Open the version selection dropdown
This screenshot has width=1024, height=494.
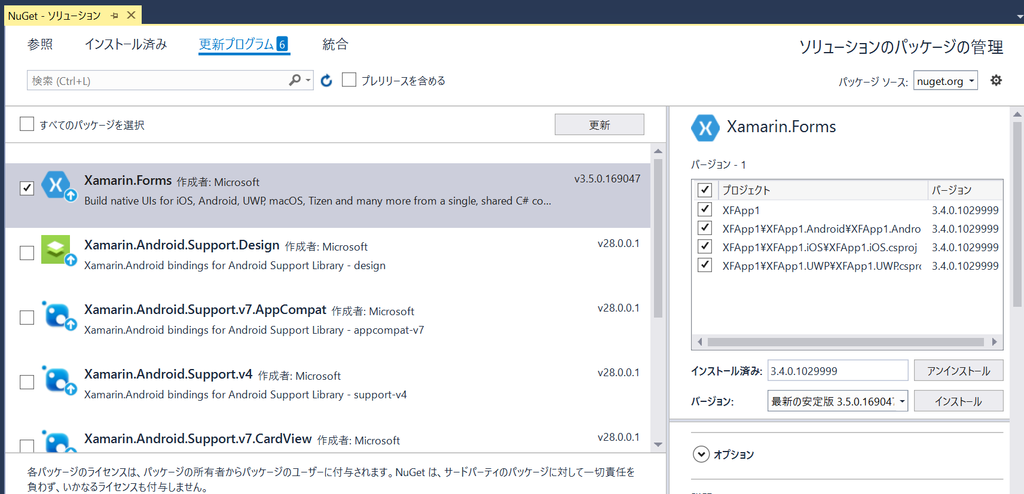[x=838, y=401]
